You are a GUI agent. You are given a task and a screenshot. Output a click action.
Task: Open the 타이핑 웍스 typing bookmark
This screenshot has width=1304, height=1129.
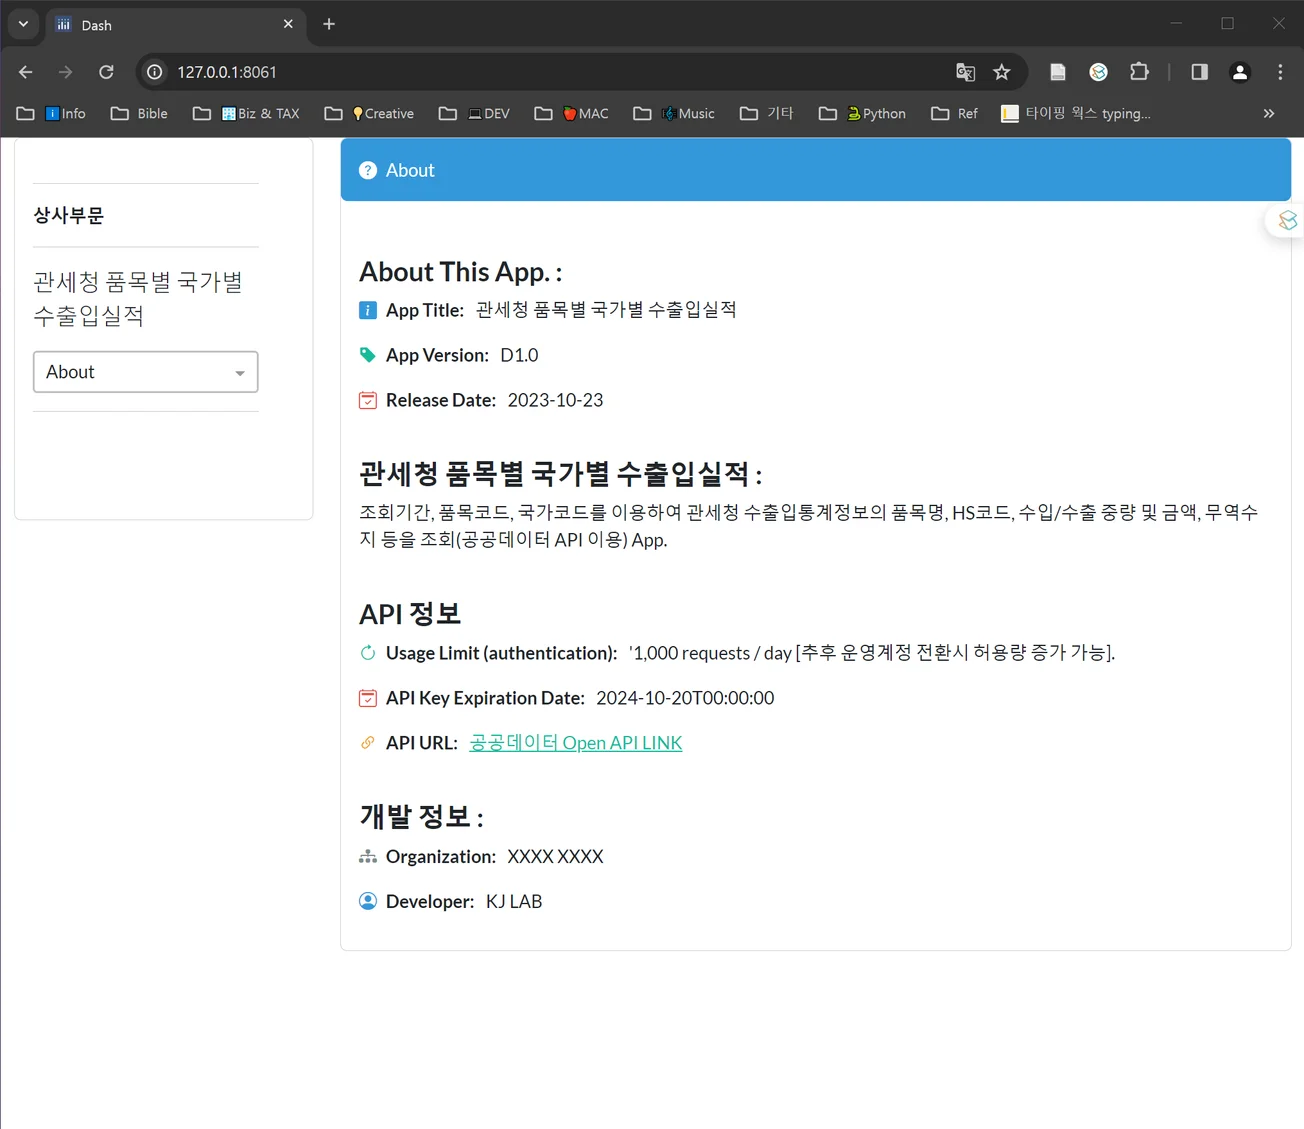(1076, 114)
